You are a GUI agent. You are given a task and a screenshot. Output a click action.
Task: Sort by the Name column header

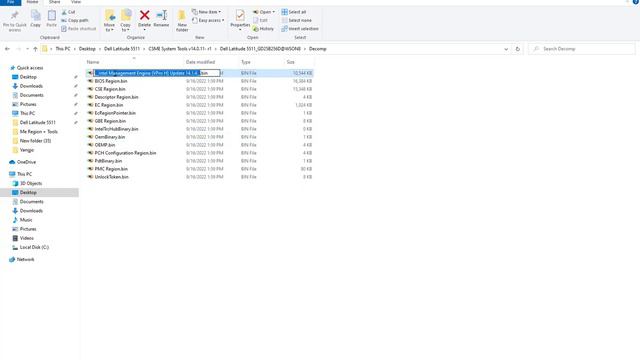point(93,62)
